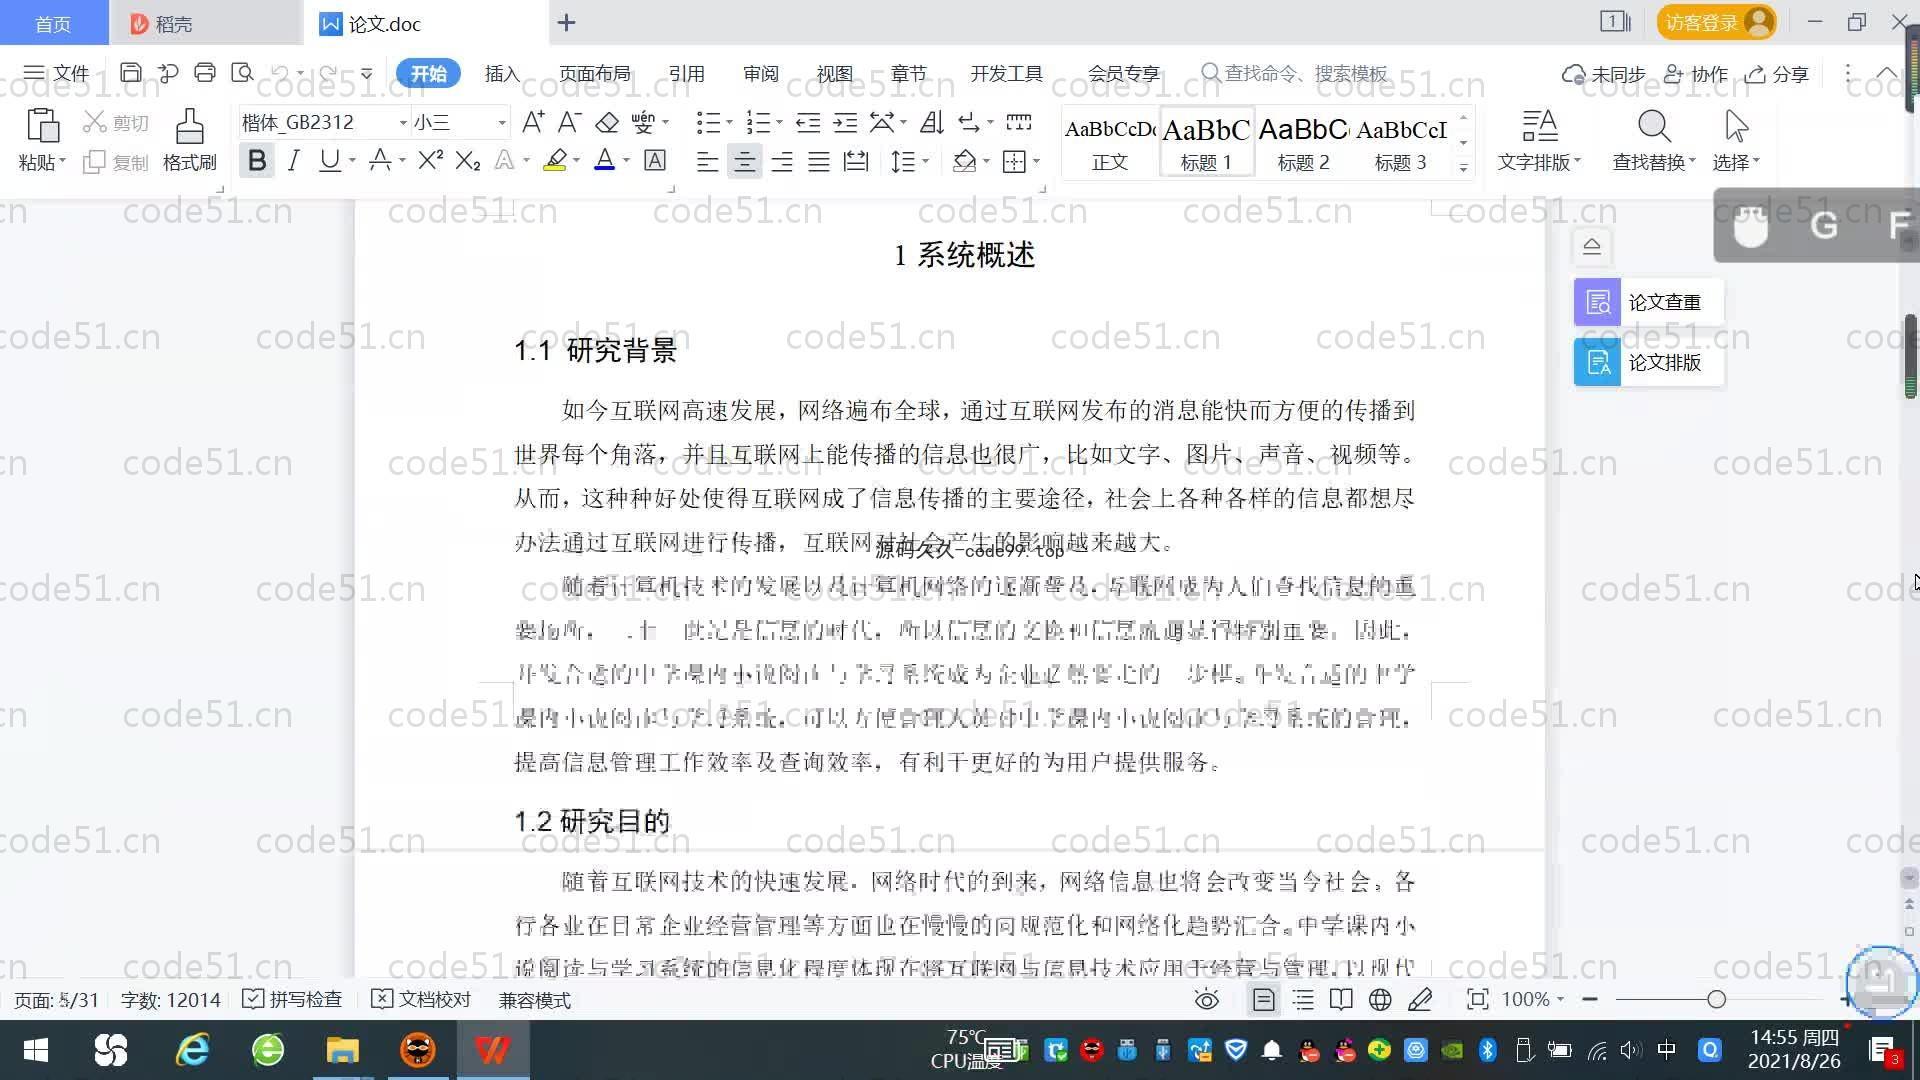Open font size dropdown 小三
Viewport: 1920px width, 1080px height.
502,123
